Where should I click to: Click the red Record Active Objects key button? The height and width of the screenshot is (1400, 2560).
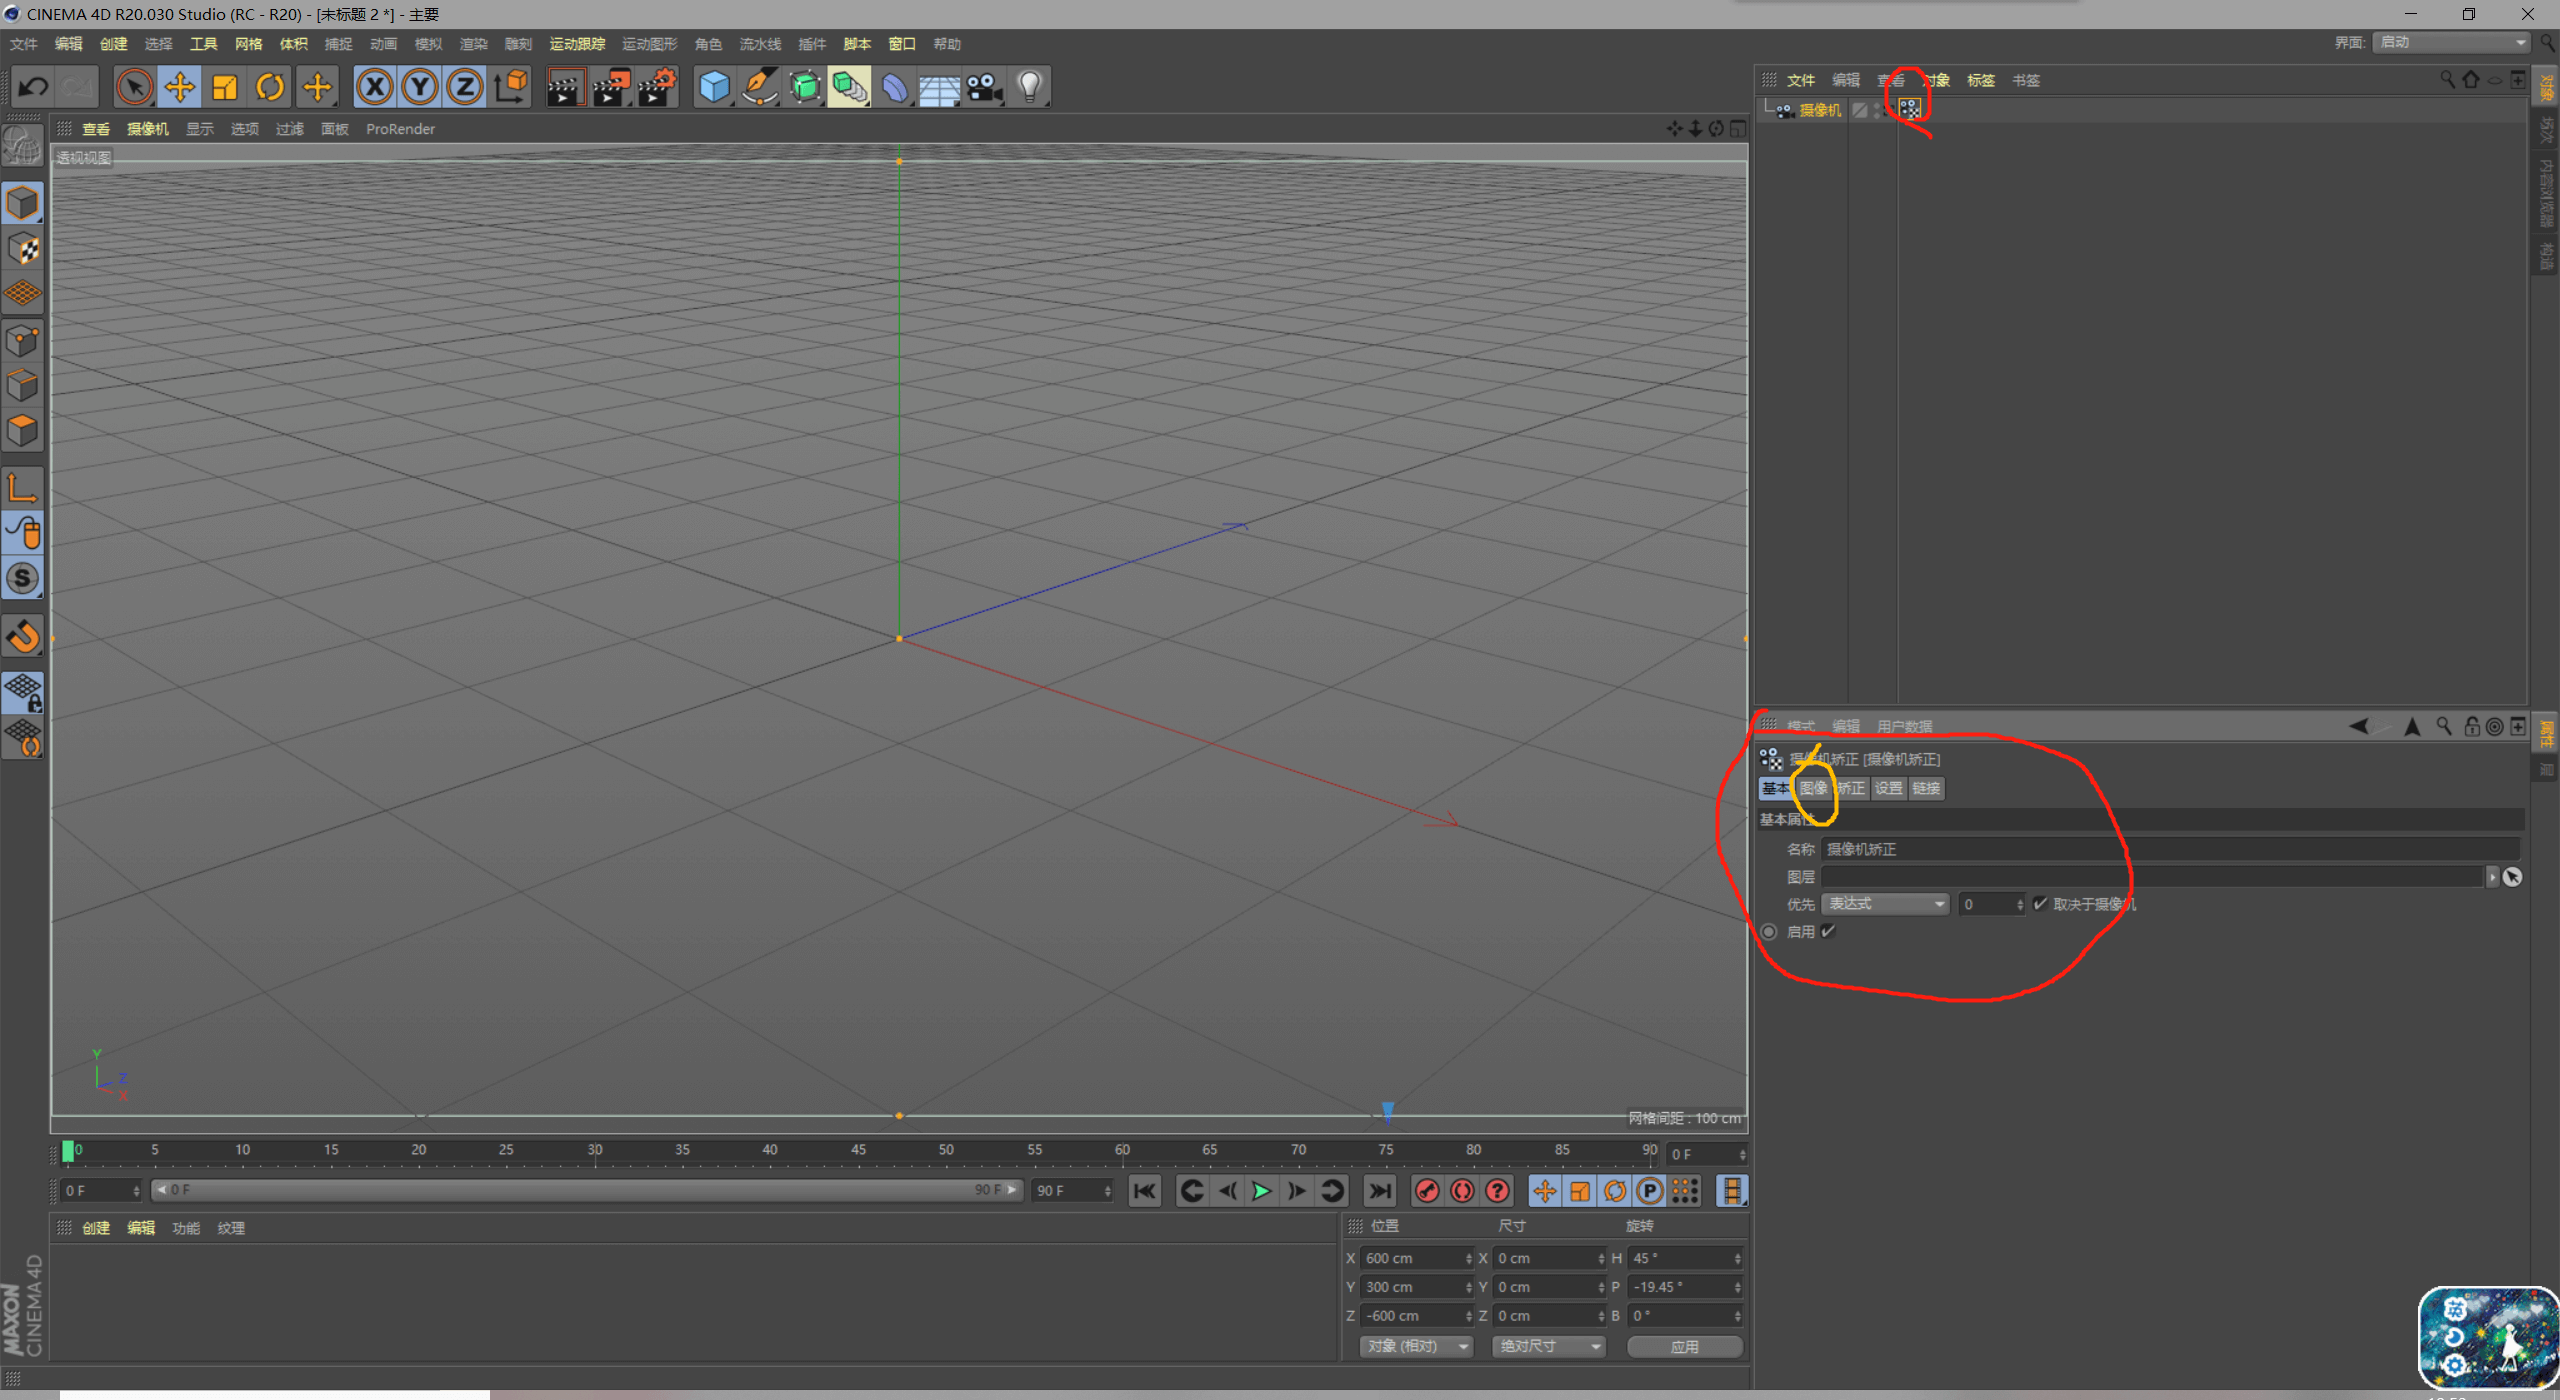point(1428,1191)
